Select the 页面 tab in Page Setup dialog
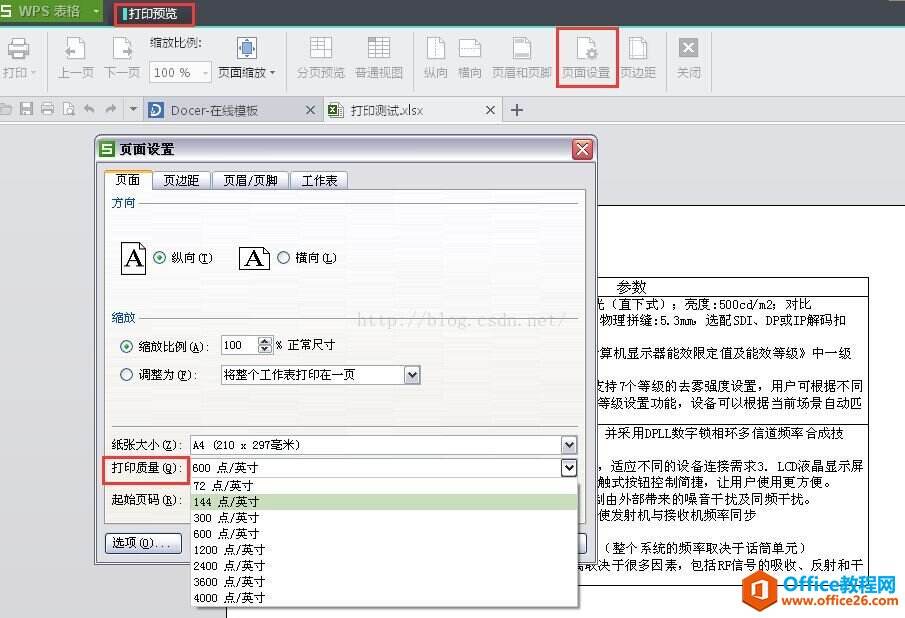The image size is (905, 618). [x=128, y=180]
